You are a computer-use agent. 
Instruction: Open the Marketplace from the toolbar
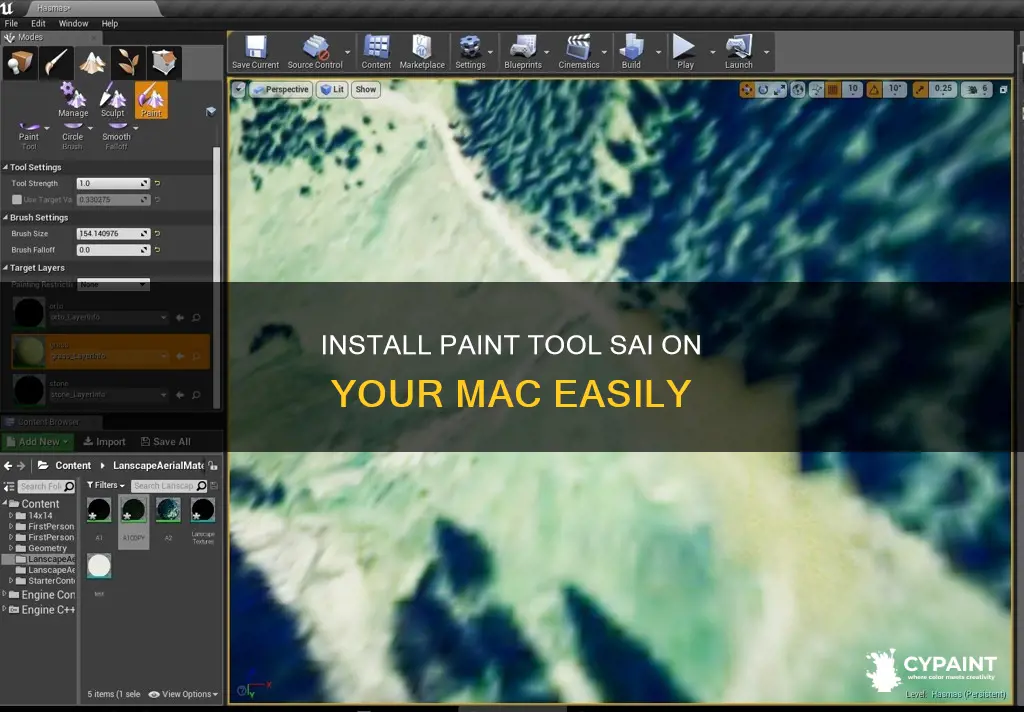click(x=422, y=52)
